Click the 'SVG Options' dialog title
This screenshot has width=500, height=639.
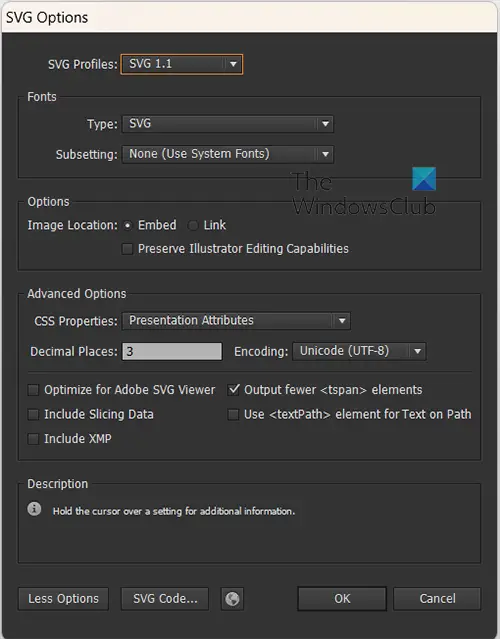coord(47,18)
